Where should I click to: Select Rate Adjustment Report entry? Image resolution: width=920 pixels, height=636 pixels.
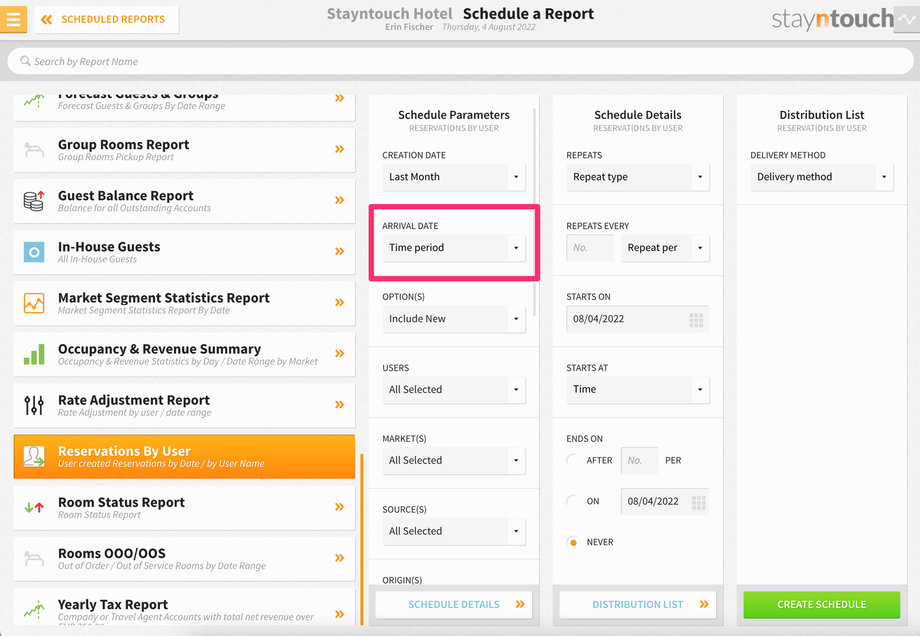click(x=184, y=405)
